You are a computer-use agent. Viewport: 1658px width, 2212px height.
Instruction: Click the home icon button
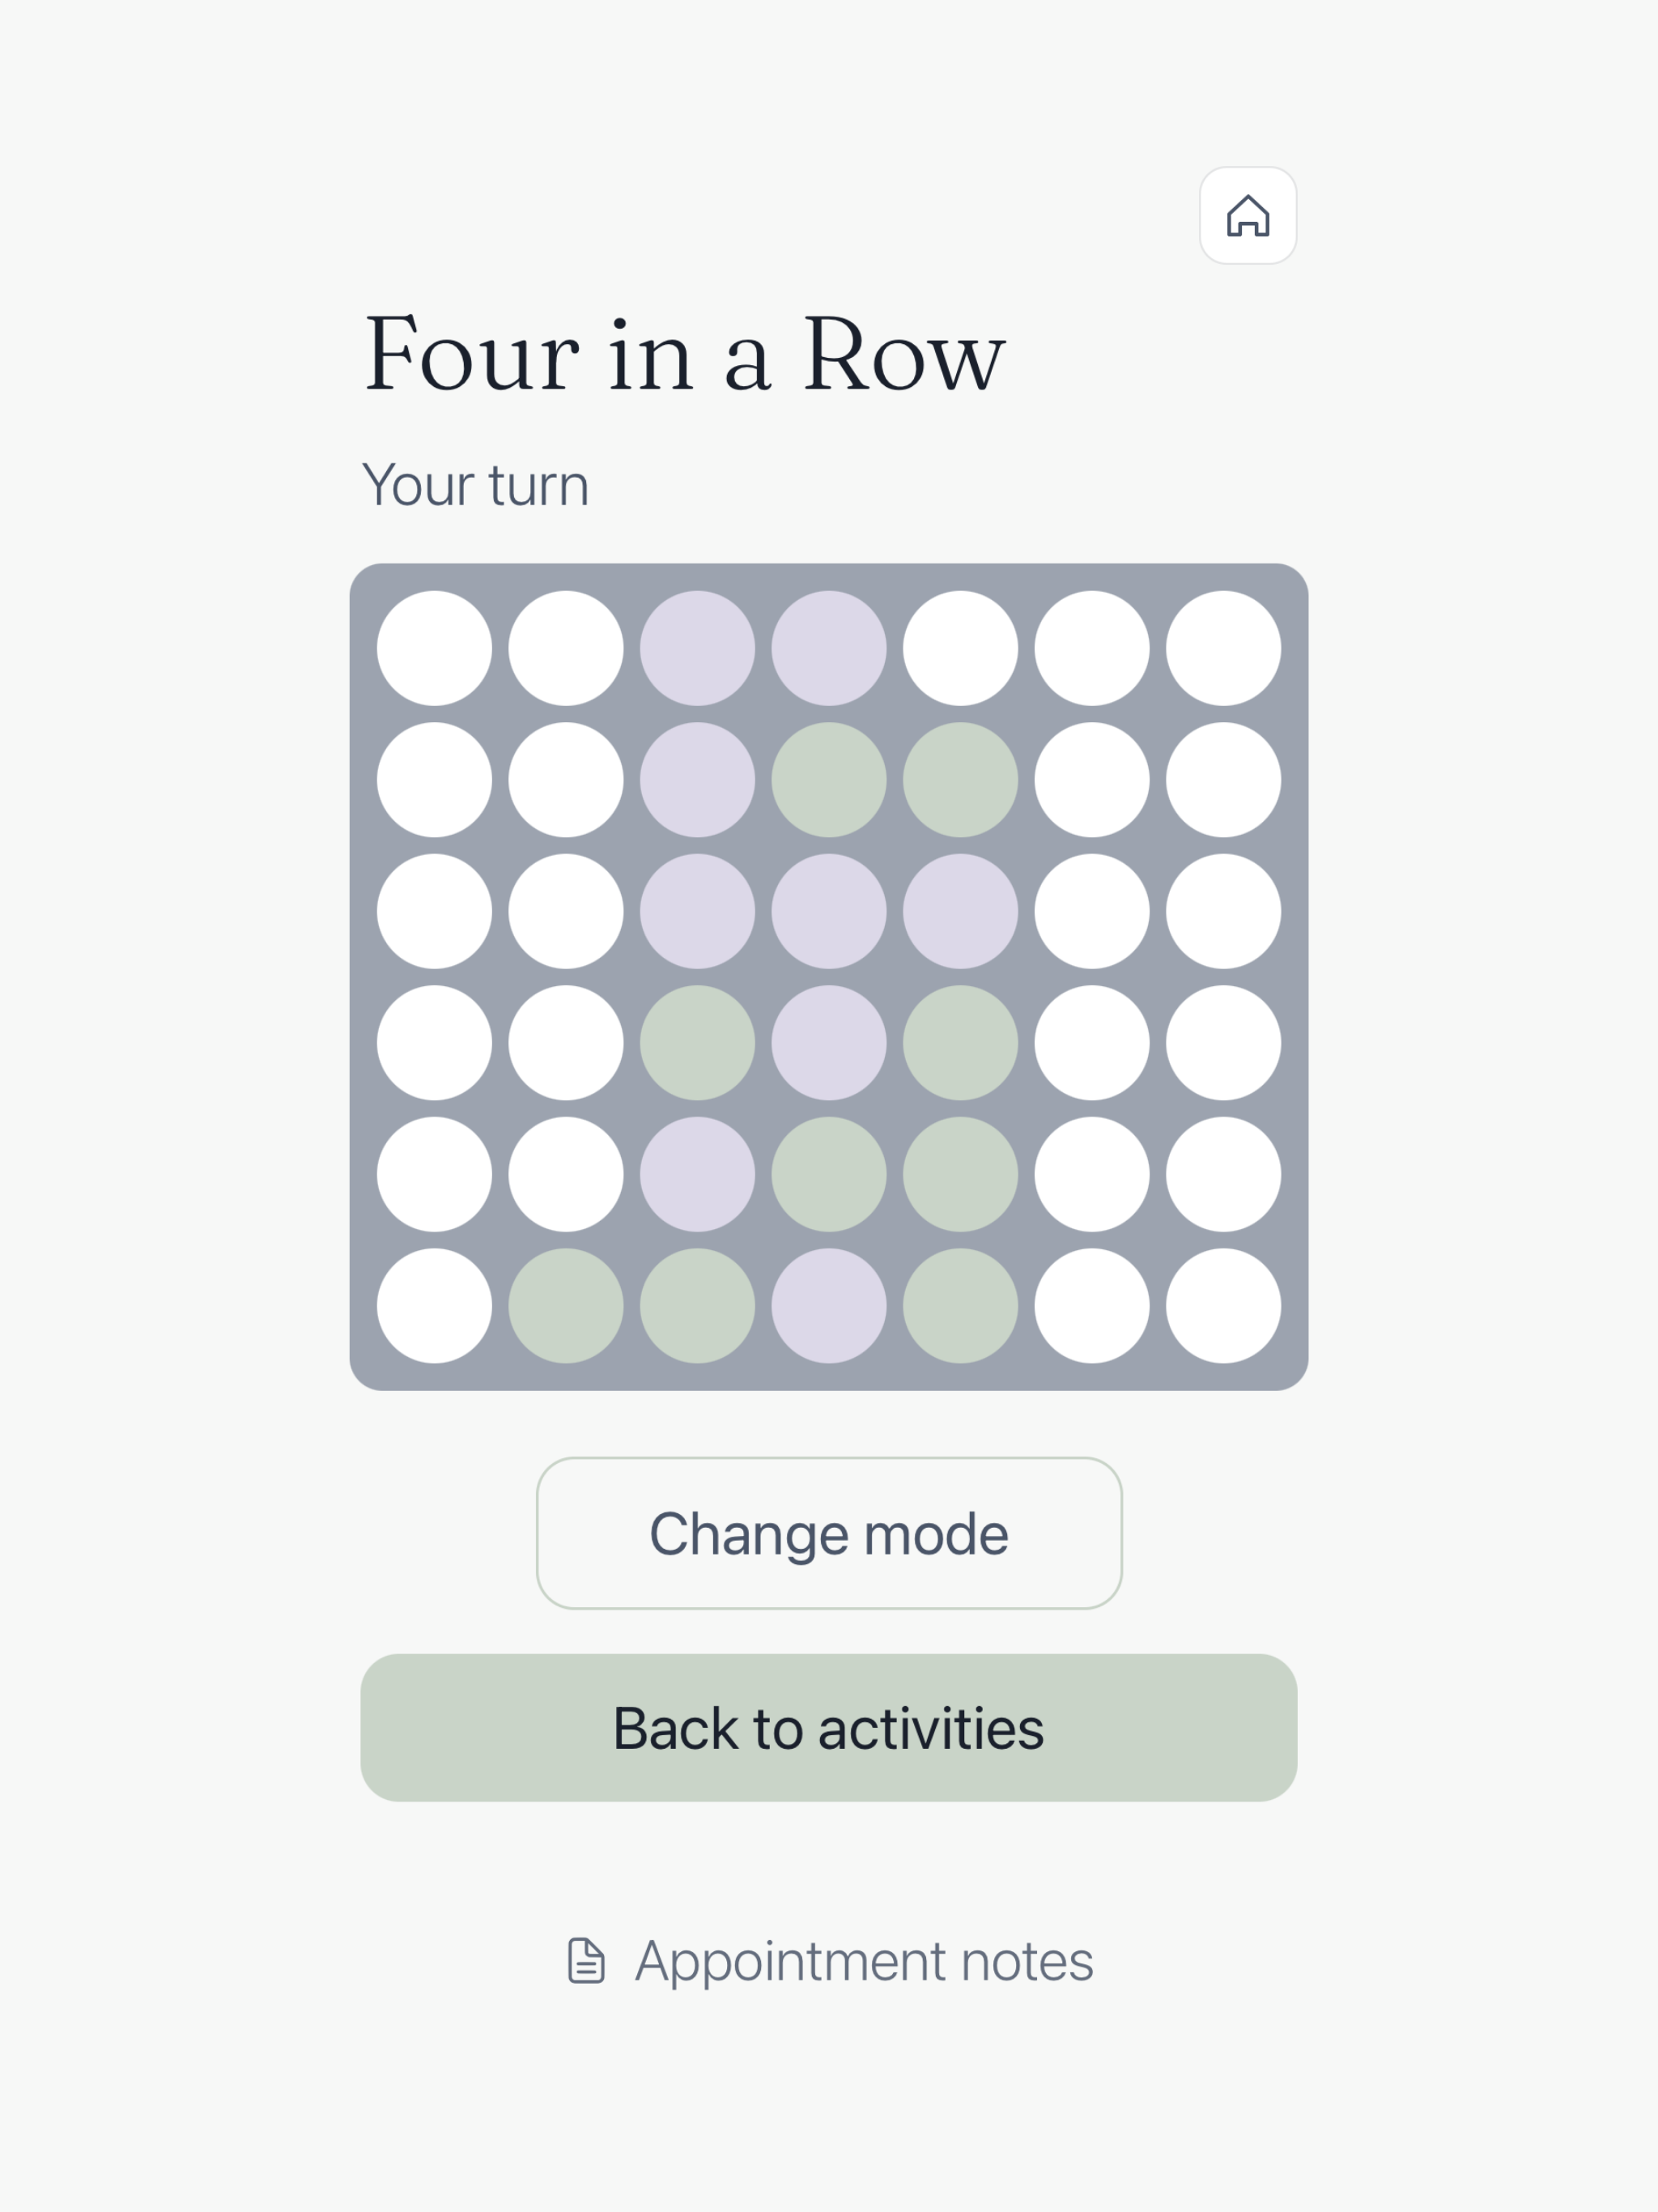pos(1248,216)
